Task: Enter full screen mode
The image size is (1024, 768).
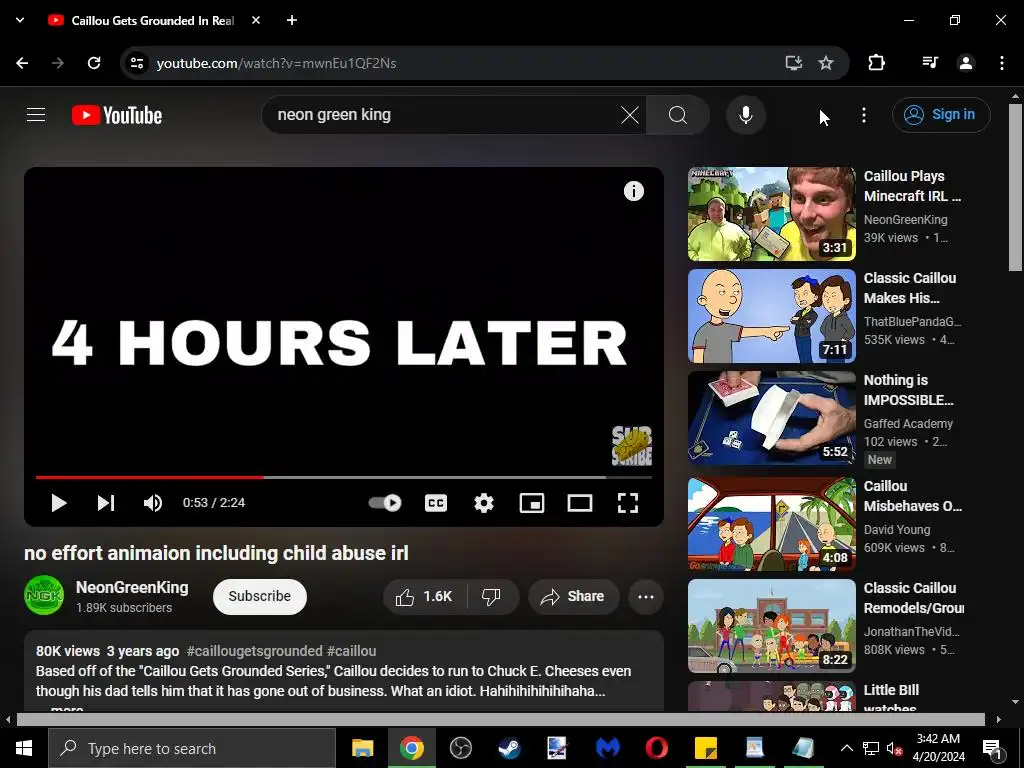Action: tap(628, 503)
